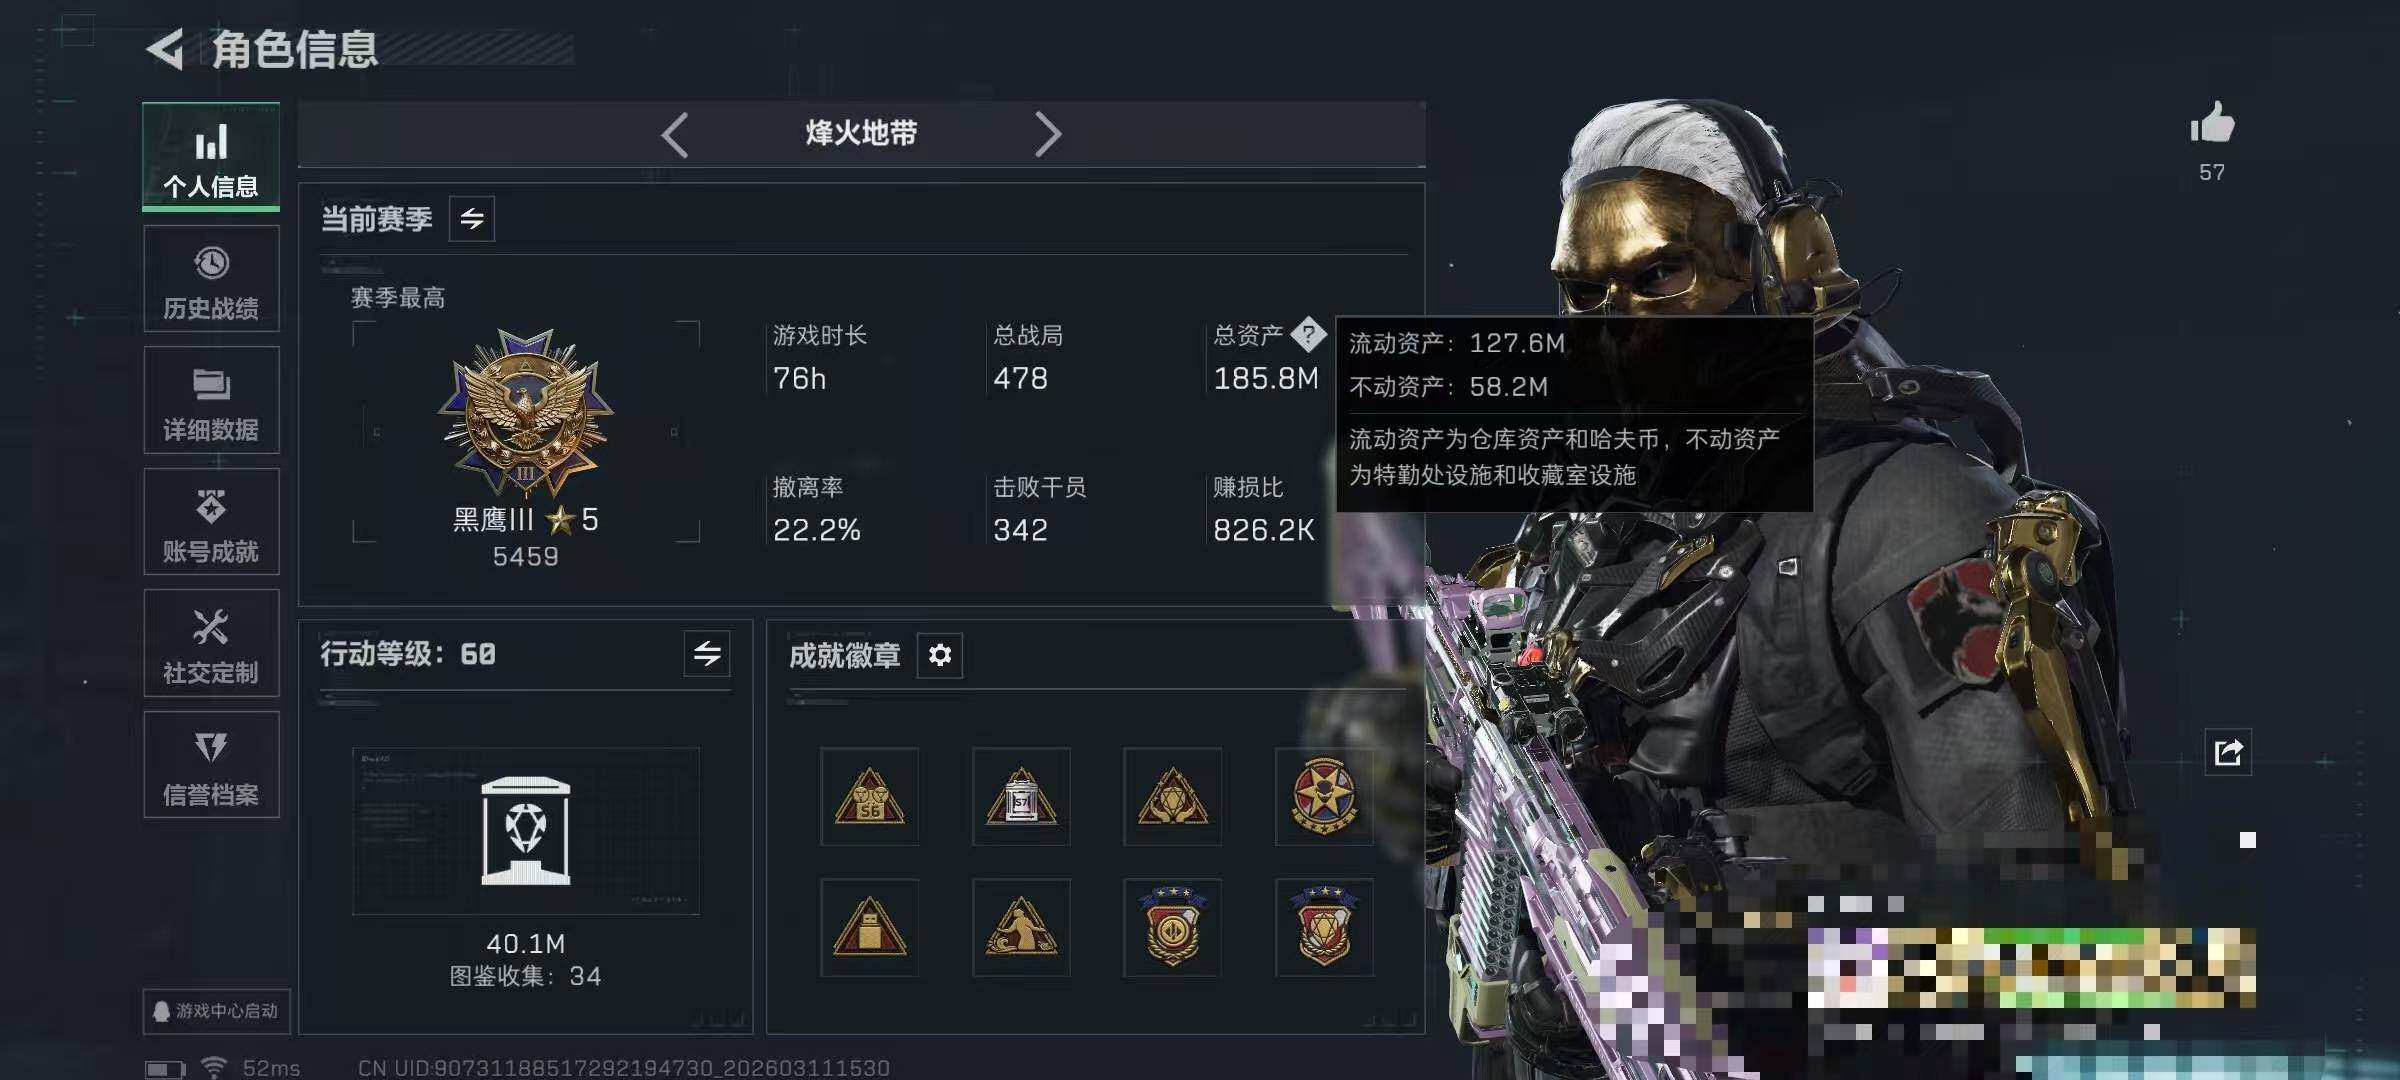Open the 信誉档案 sidebar entry
Screen dimensions: 2400x1080
211,764
